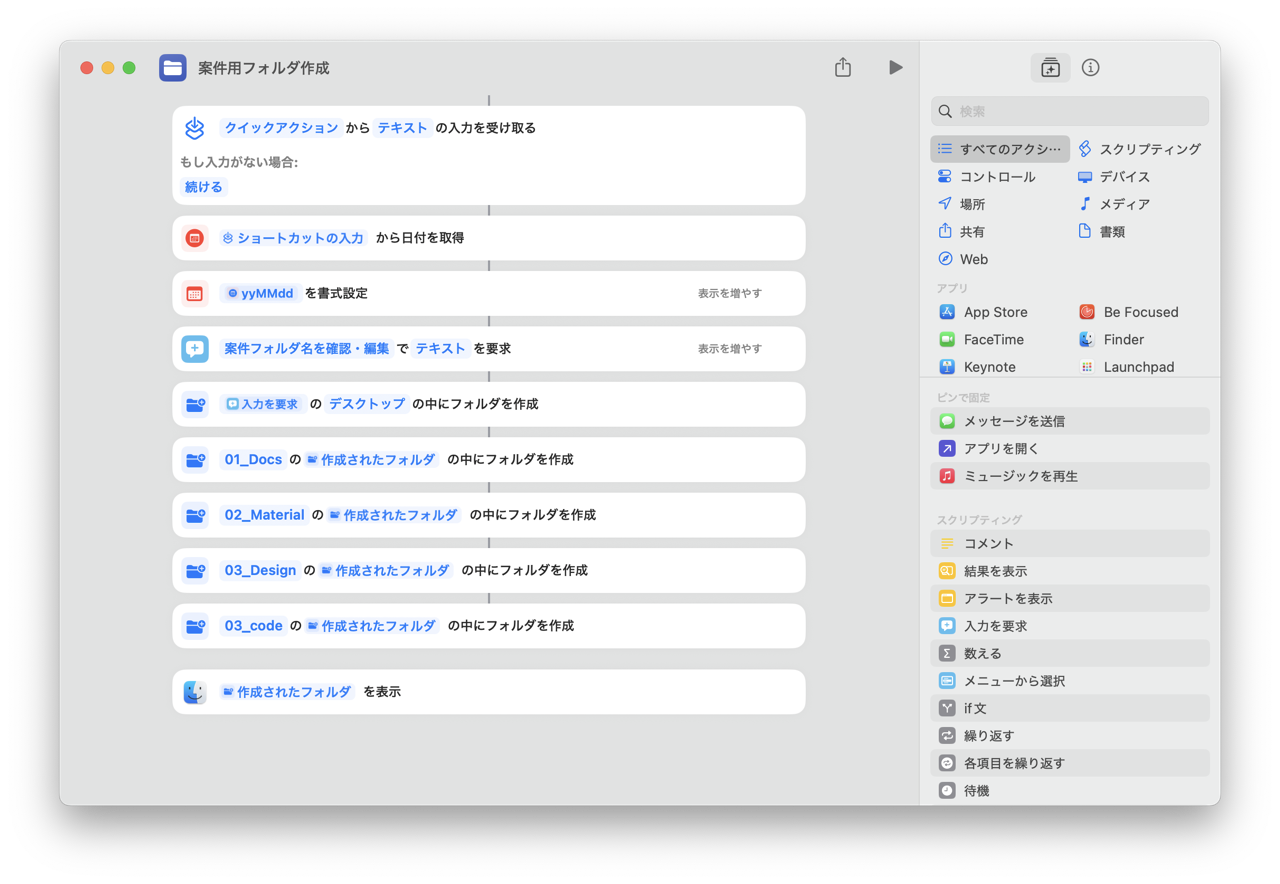Choose App Store in the apps list
This screenshot has width=1280, height=884.
point(983,312)
